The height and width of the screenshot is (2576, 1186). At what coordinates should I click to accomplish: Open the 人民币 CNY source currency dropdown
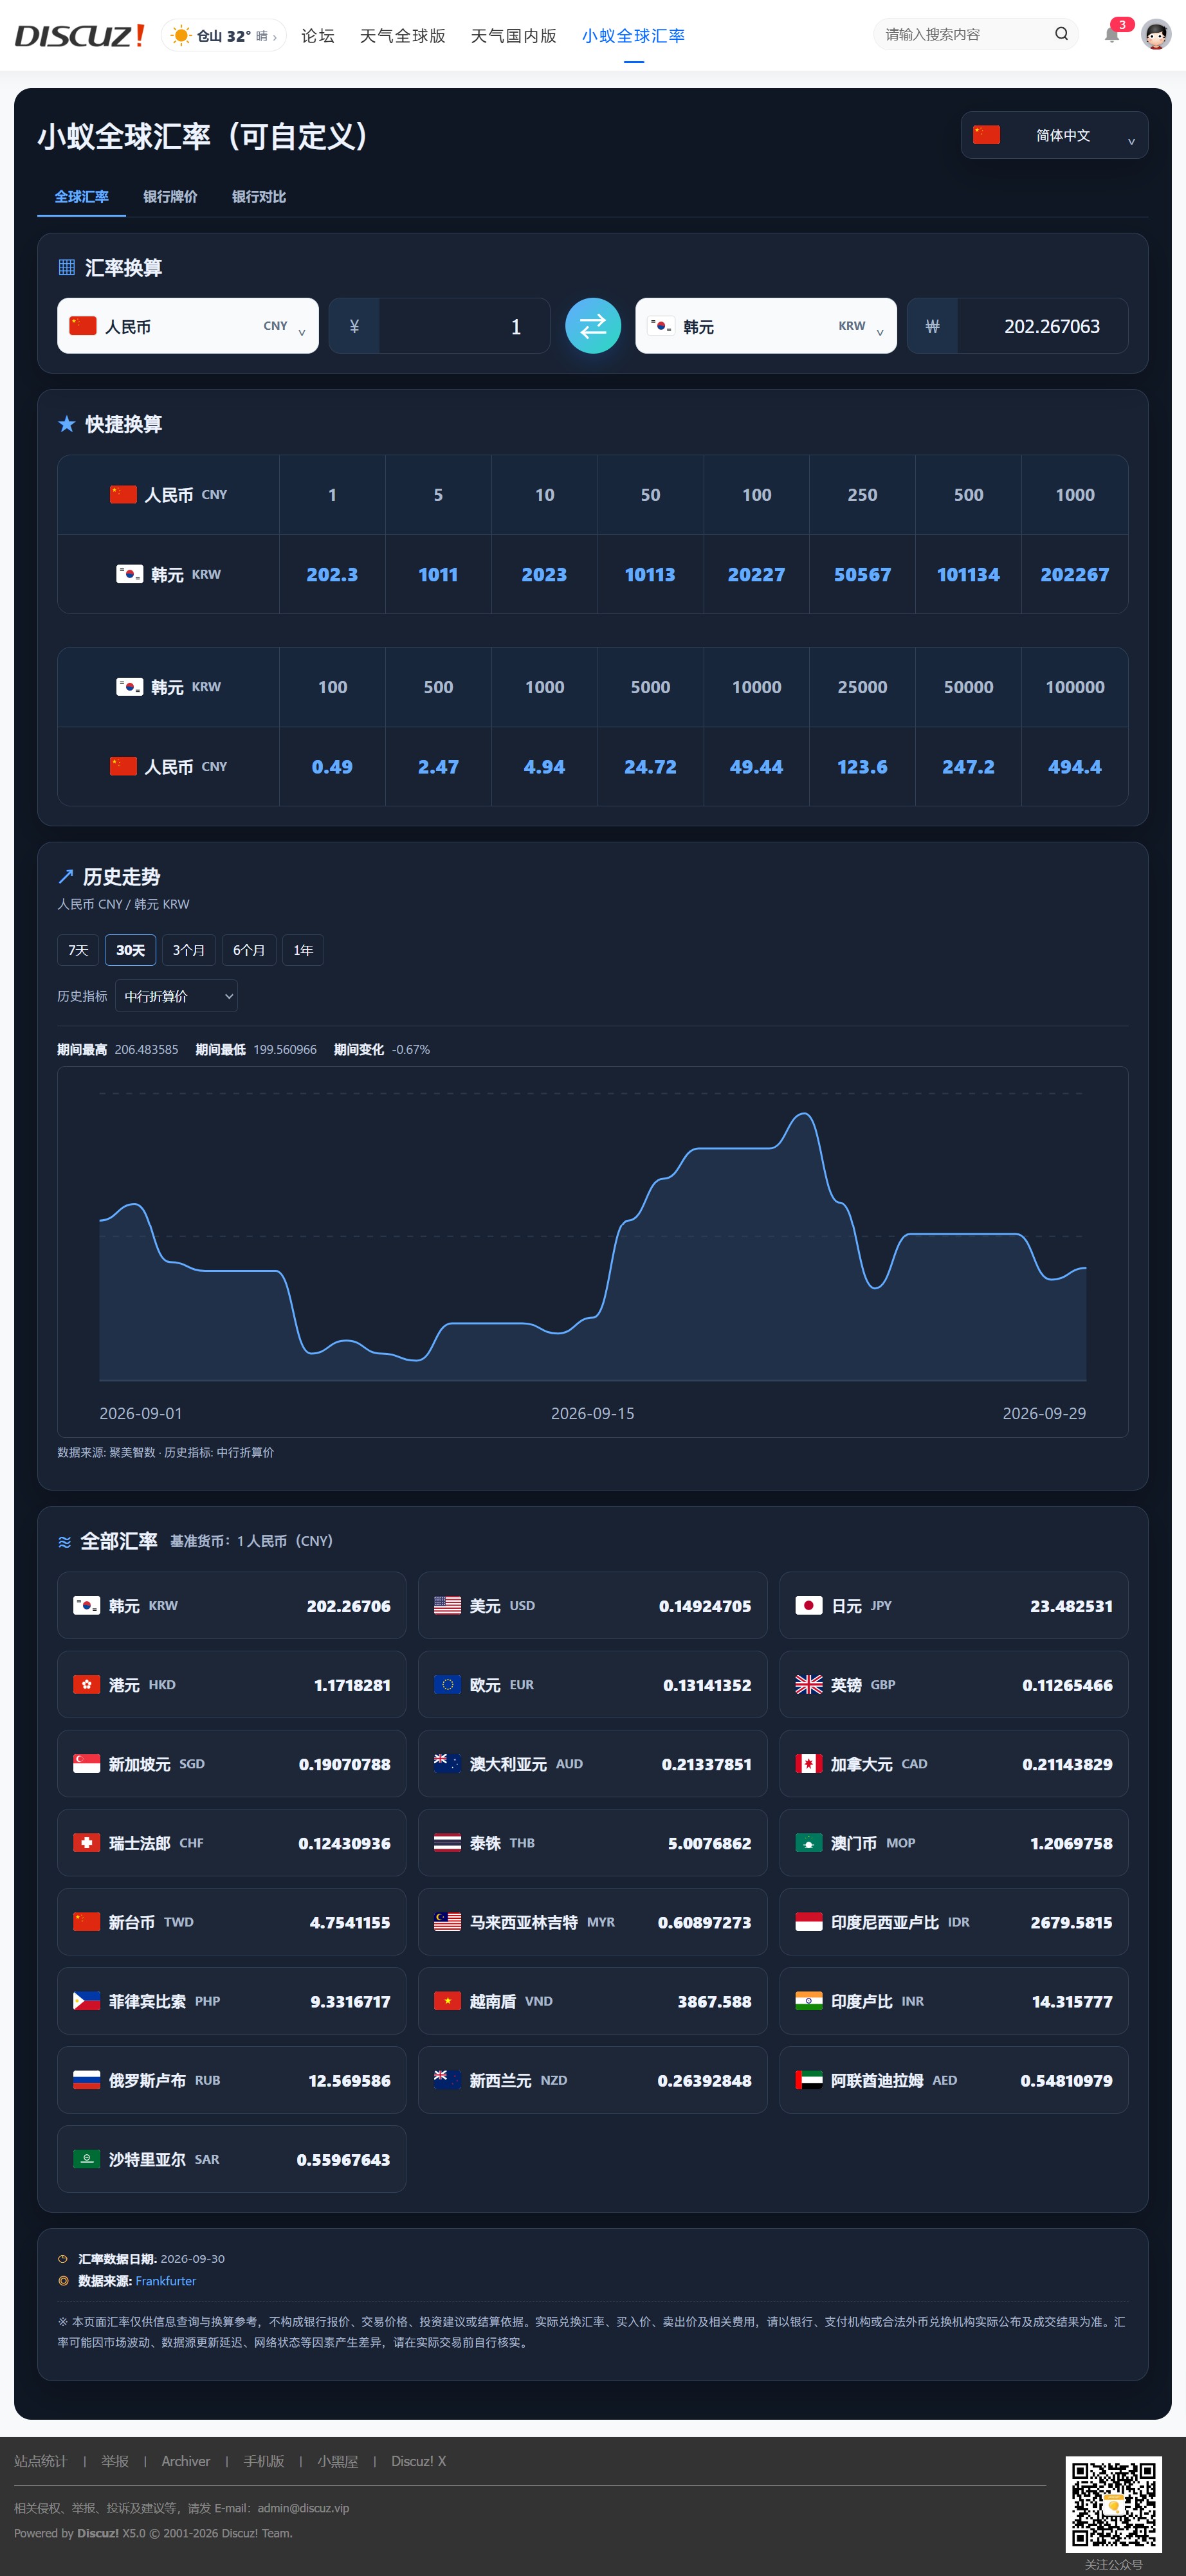(x=188, y=326)
